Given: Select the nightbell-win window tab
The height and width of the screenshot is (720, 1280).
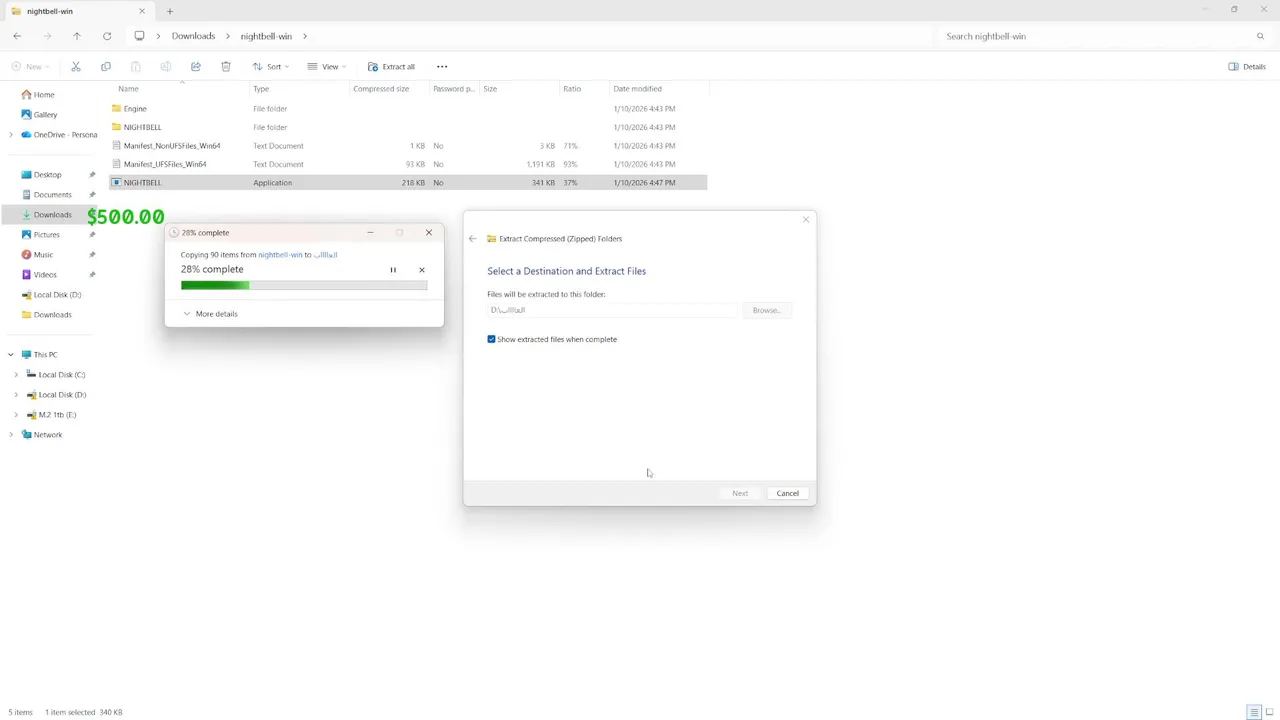Looking at the screenshot, I should 79,11.
